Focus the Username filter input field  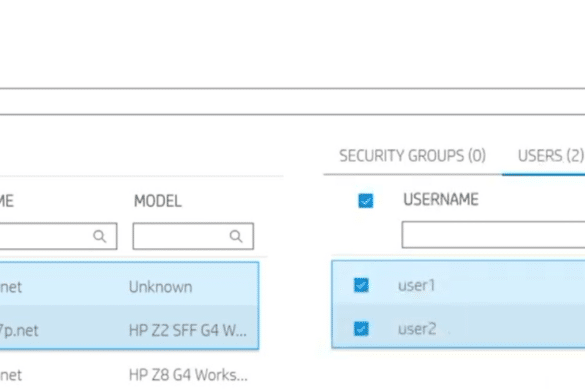(x=493, y=235)
